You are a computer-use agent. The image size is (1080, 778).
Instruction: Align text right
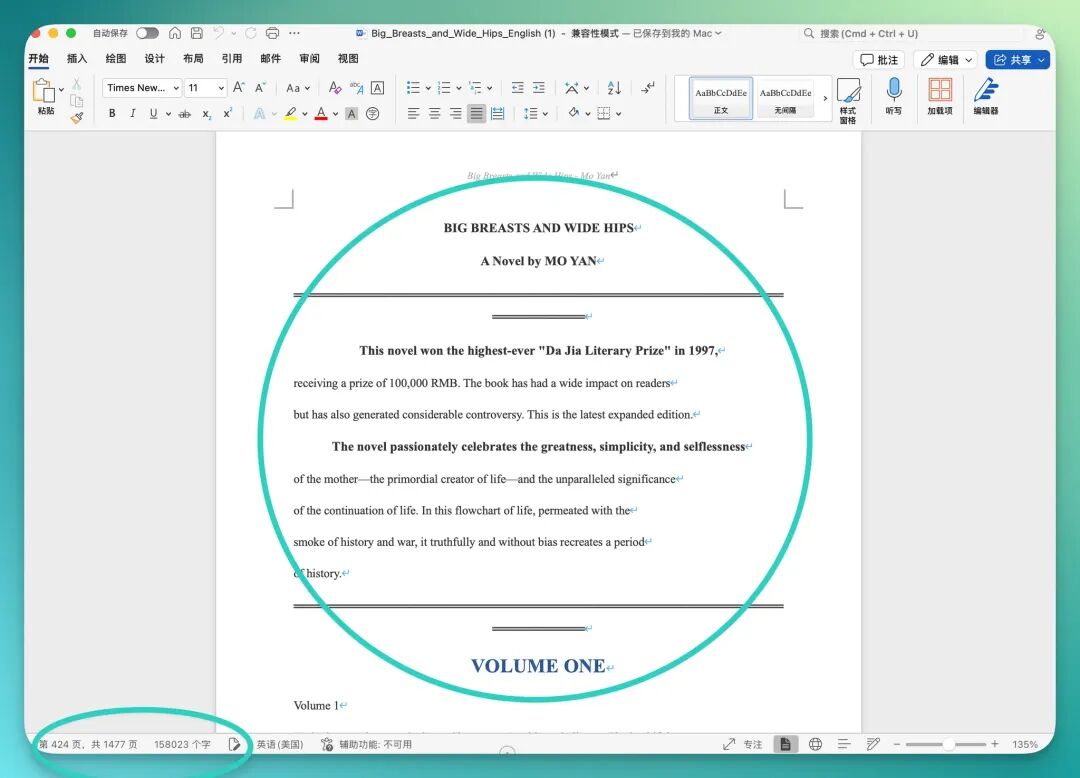[455, 114]
